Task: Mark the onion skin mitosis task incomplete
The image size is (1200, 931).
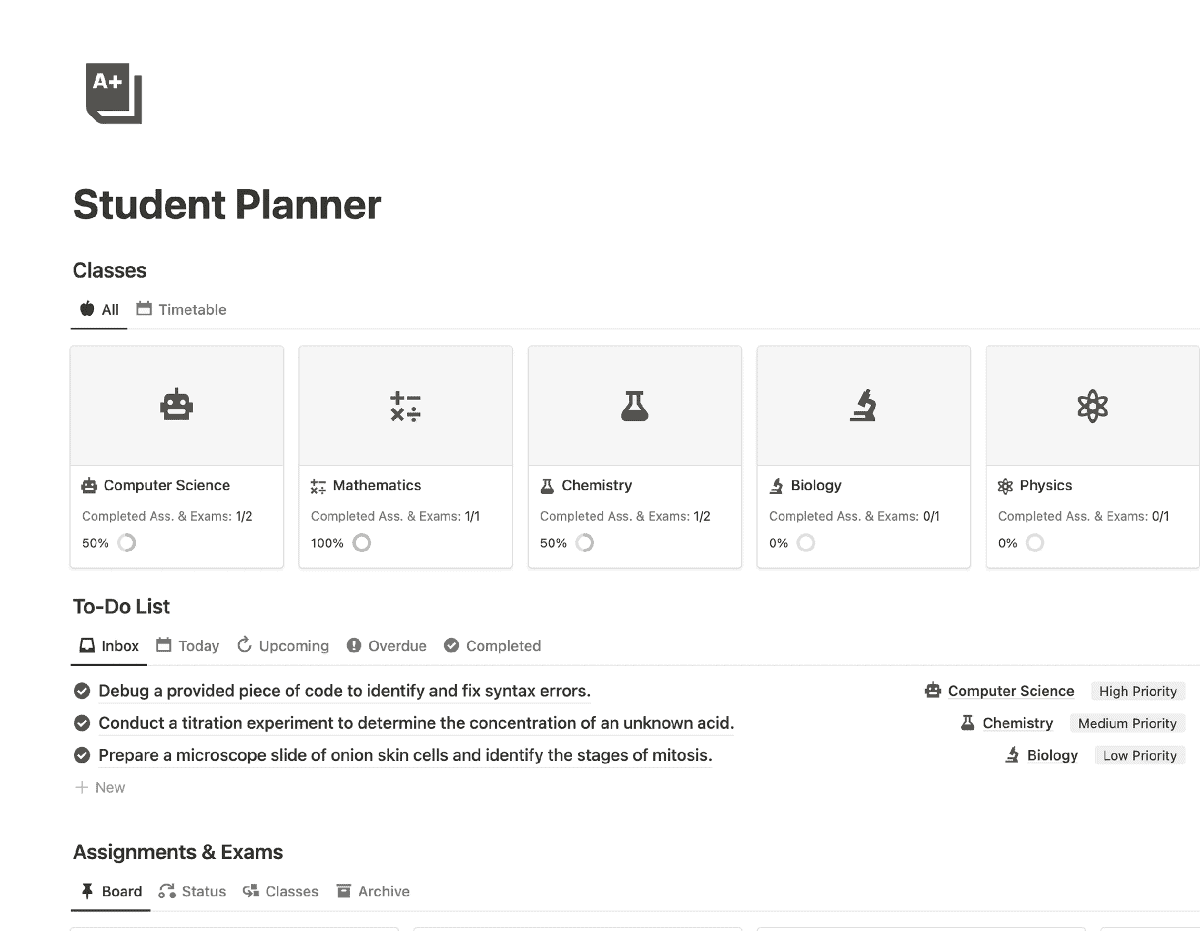Action: click(x=81, y=754)
